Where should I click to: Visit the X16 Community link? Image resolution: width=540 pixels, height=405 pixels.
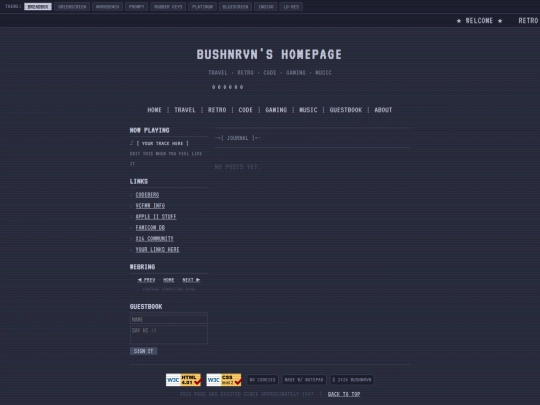[155, 239]
